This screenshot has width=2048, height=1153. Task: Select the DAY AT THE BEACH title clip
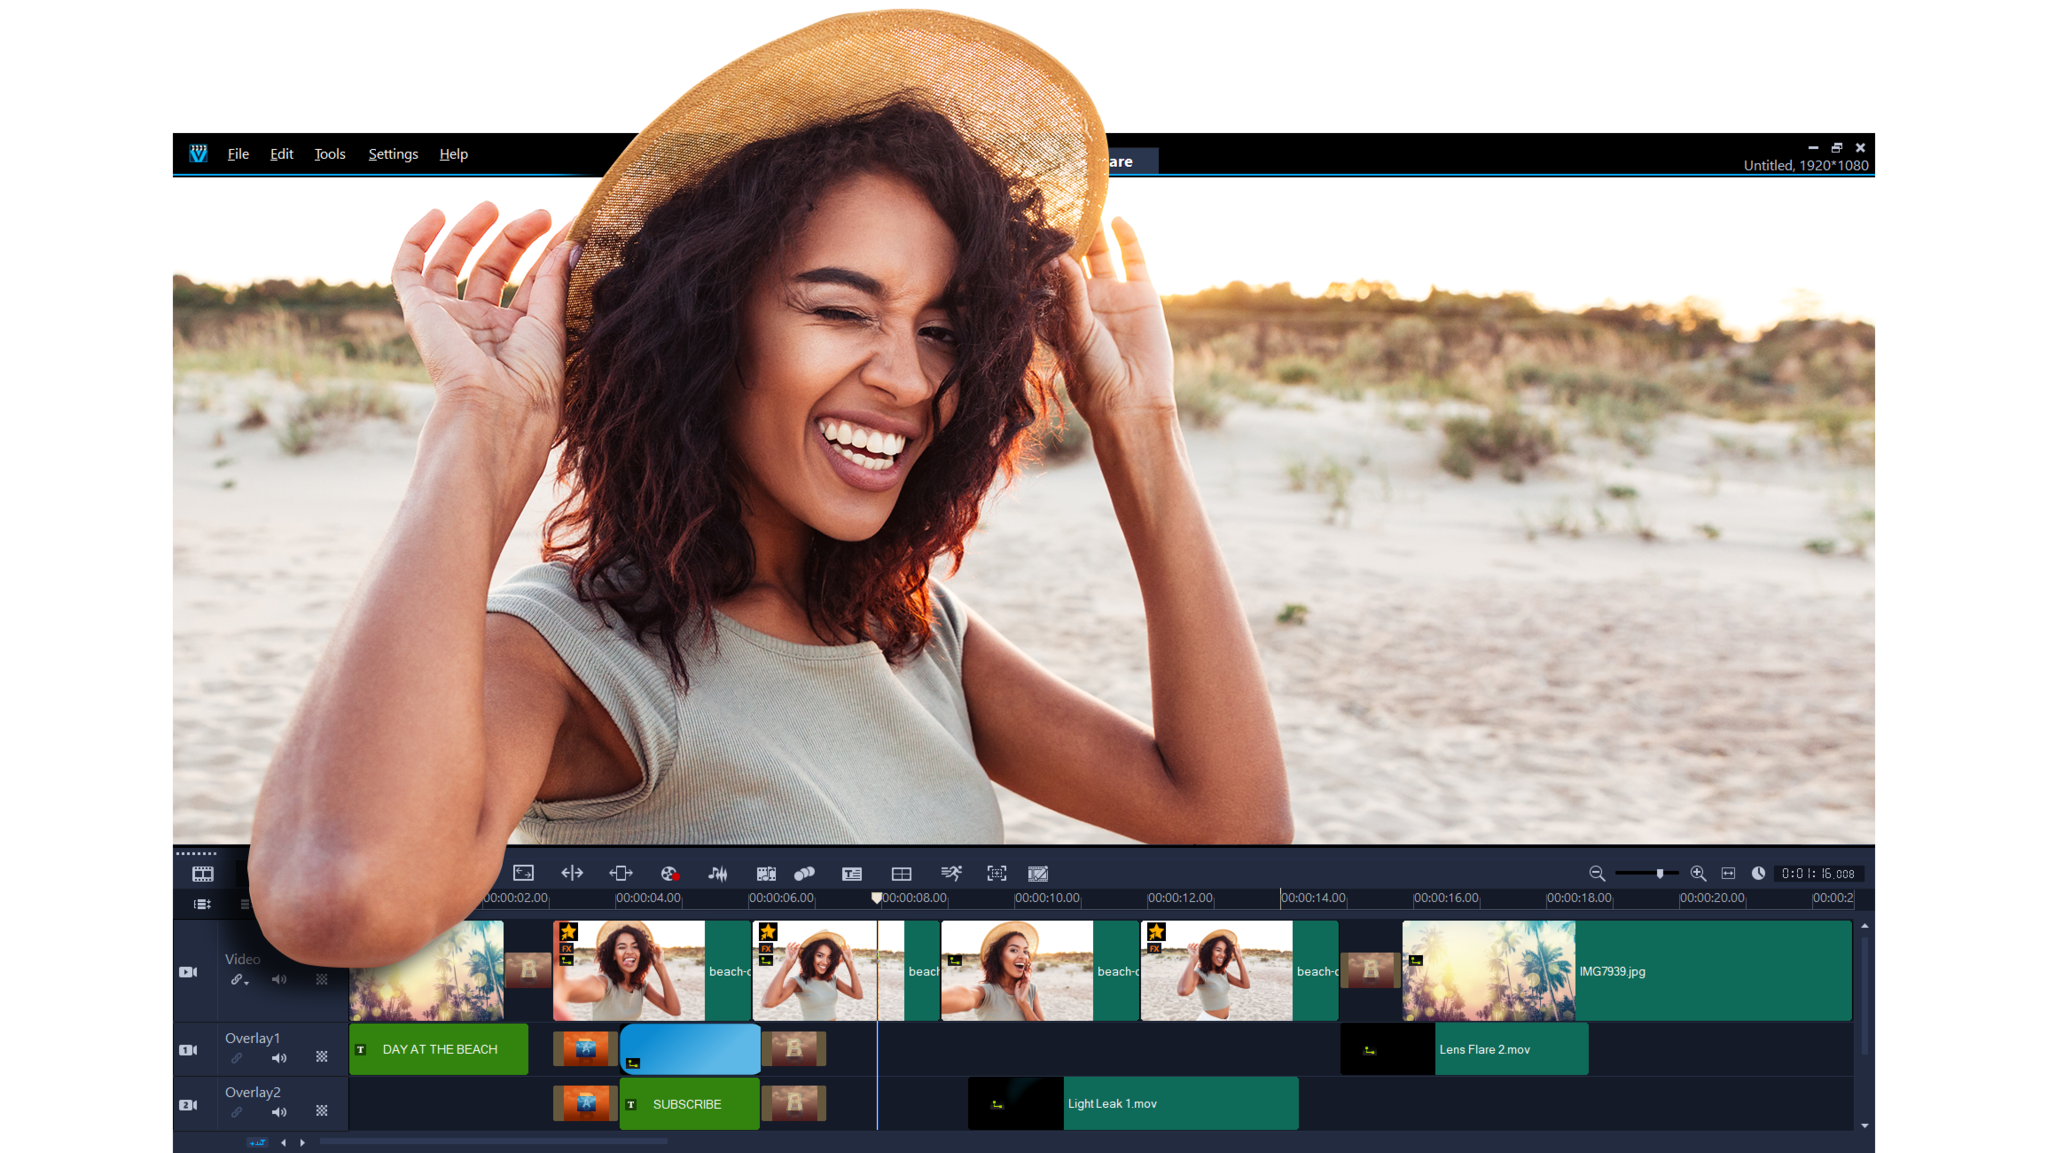coord(438,1049)
